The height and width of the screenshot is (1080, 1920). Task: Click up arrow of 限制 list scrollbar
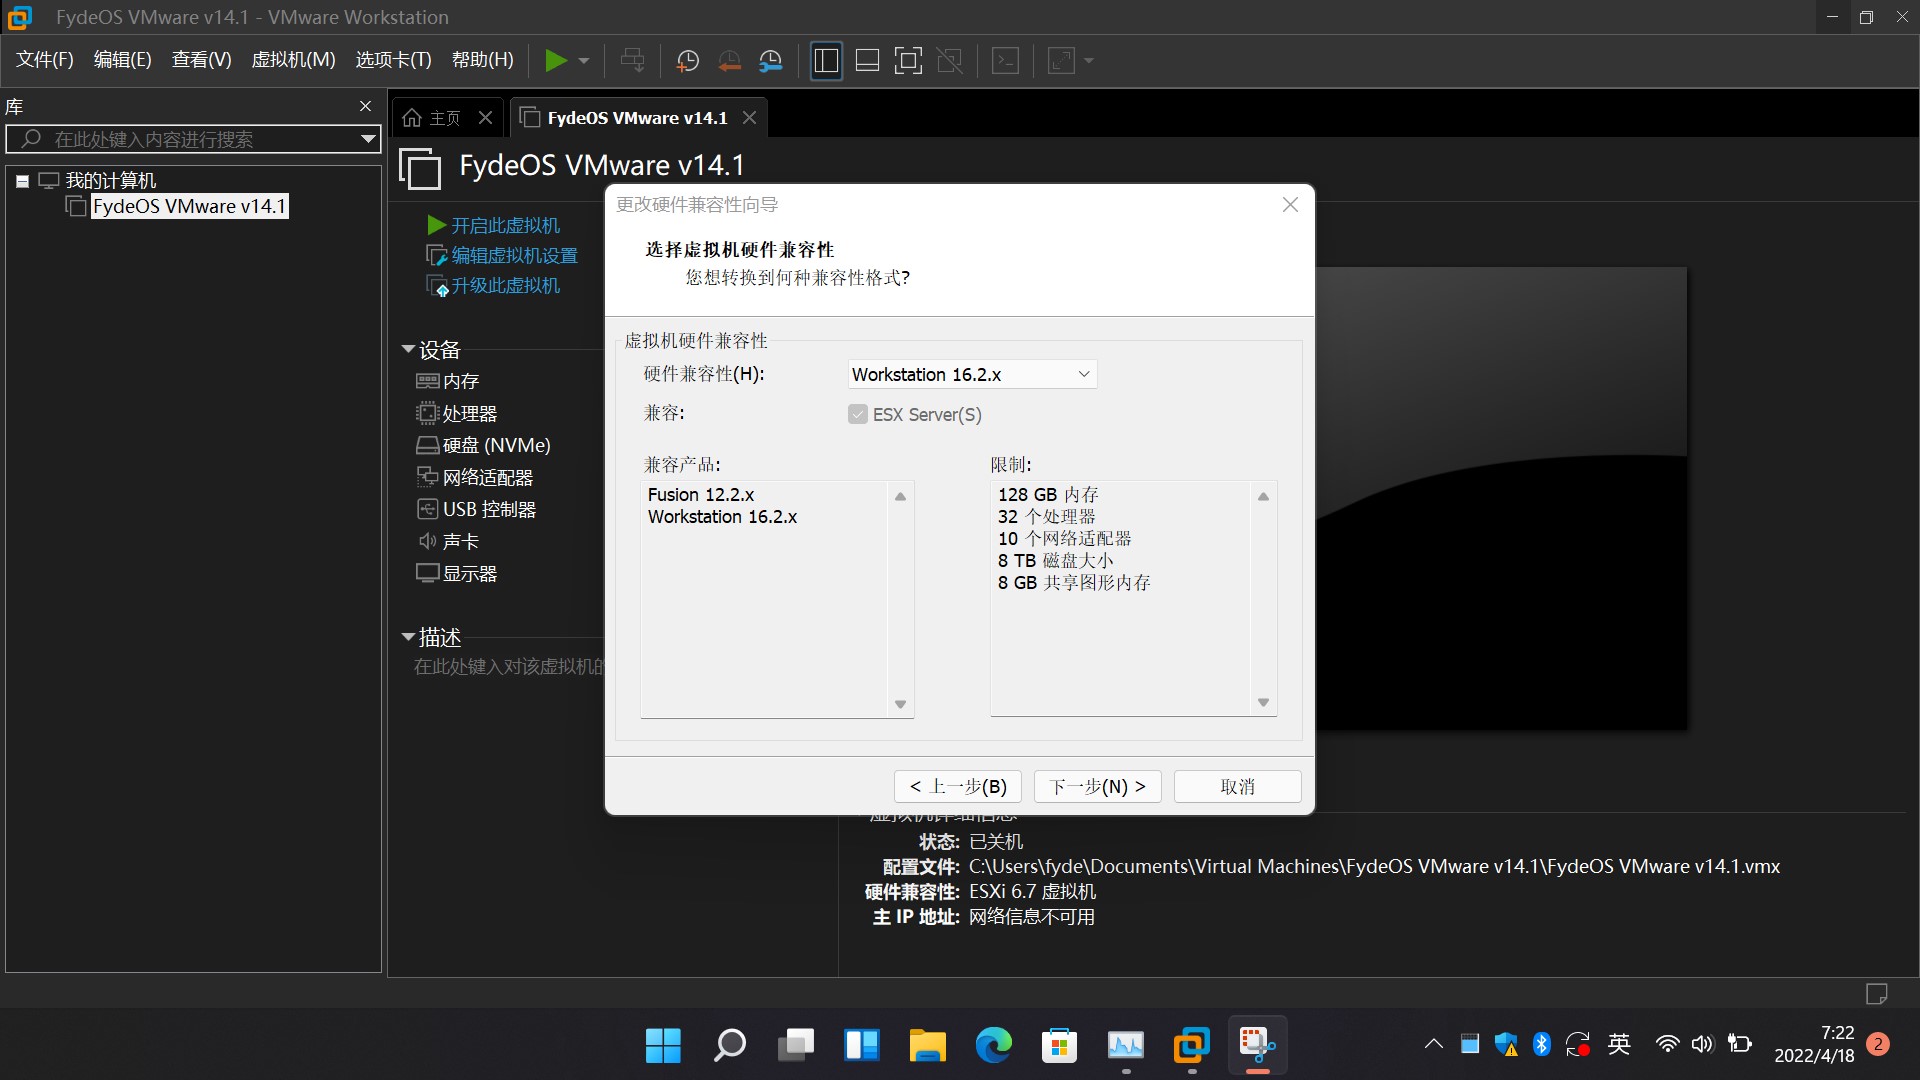pyautogui.click(x=1263, y=496)
